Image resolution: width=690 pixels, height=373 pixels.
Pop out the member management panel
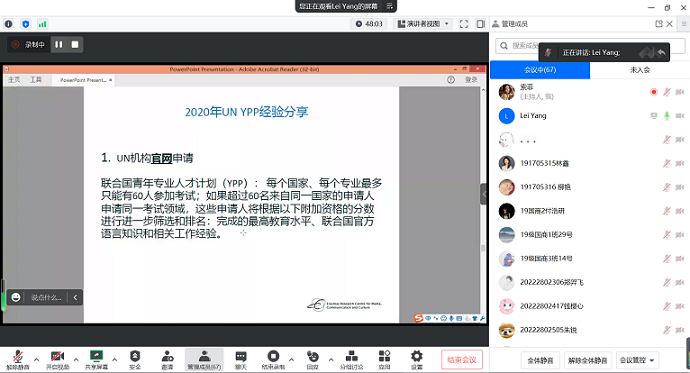(x=659, y=24)
